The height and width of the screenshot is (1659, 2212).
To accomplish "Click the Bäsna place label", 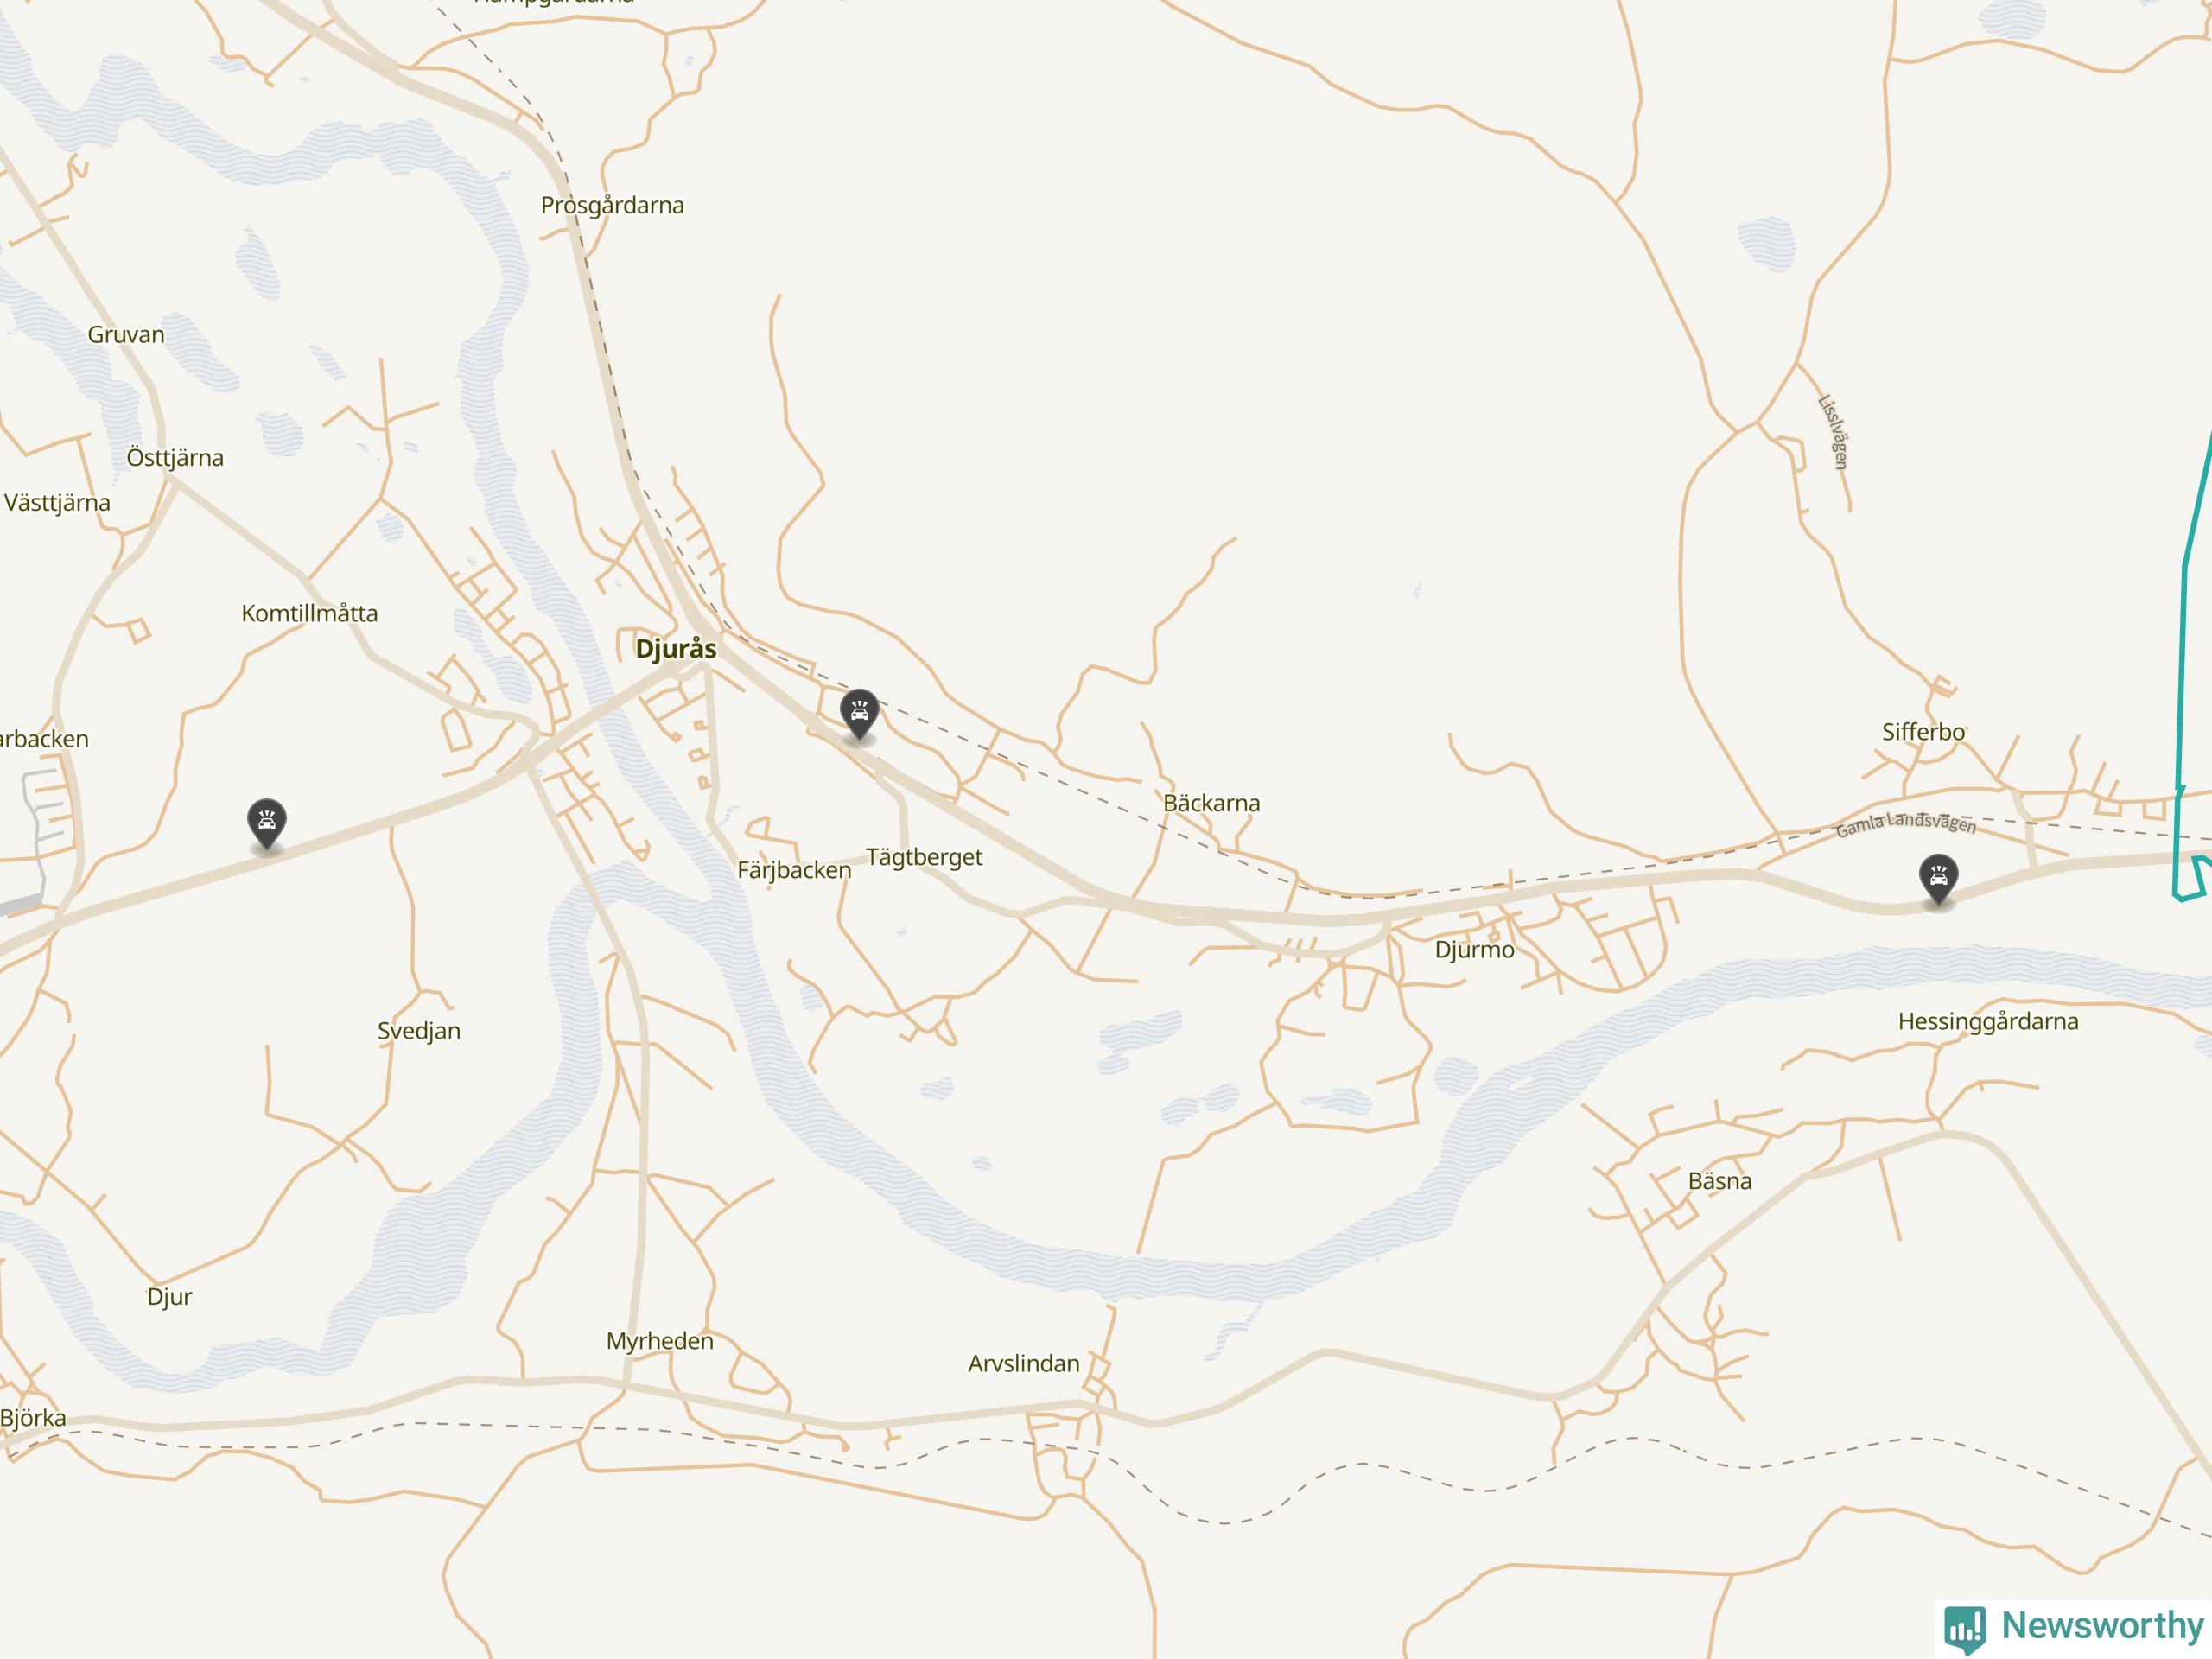I will pos(1720,1181).
